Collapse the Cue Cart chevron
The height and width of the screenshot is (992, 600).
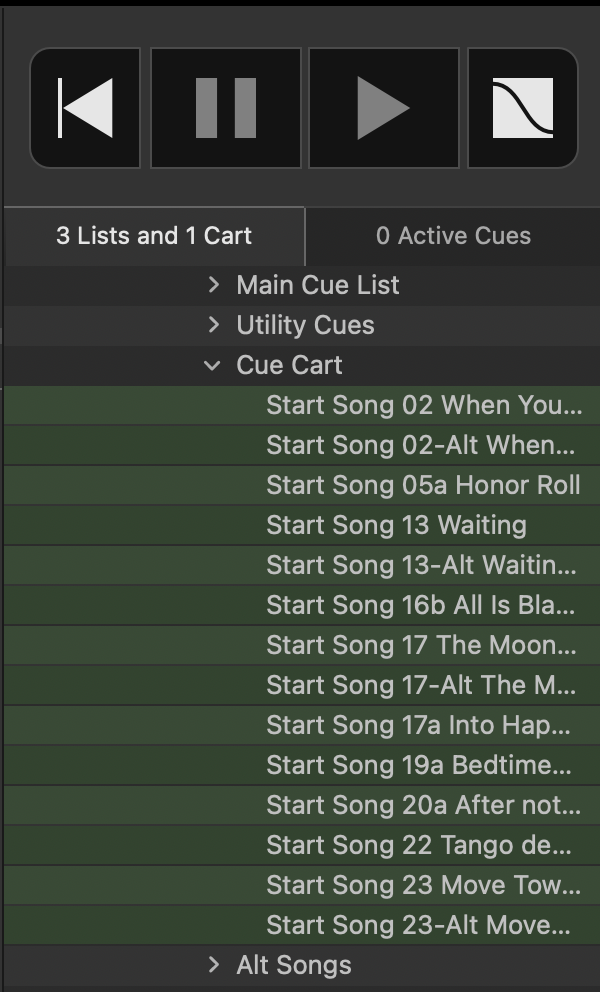(x=213, y=365)
